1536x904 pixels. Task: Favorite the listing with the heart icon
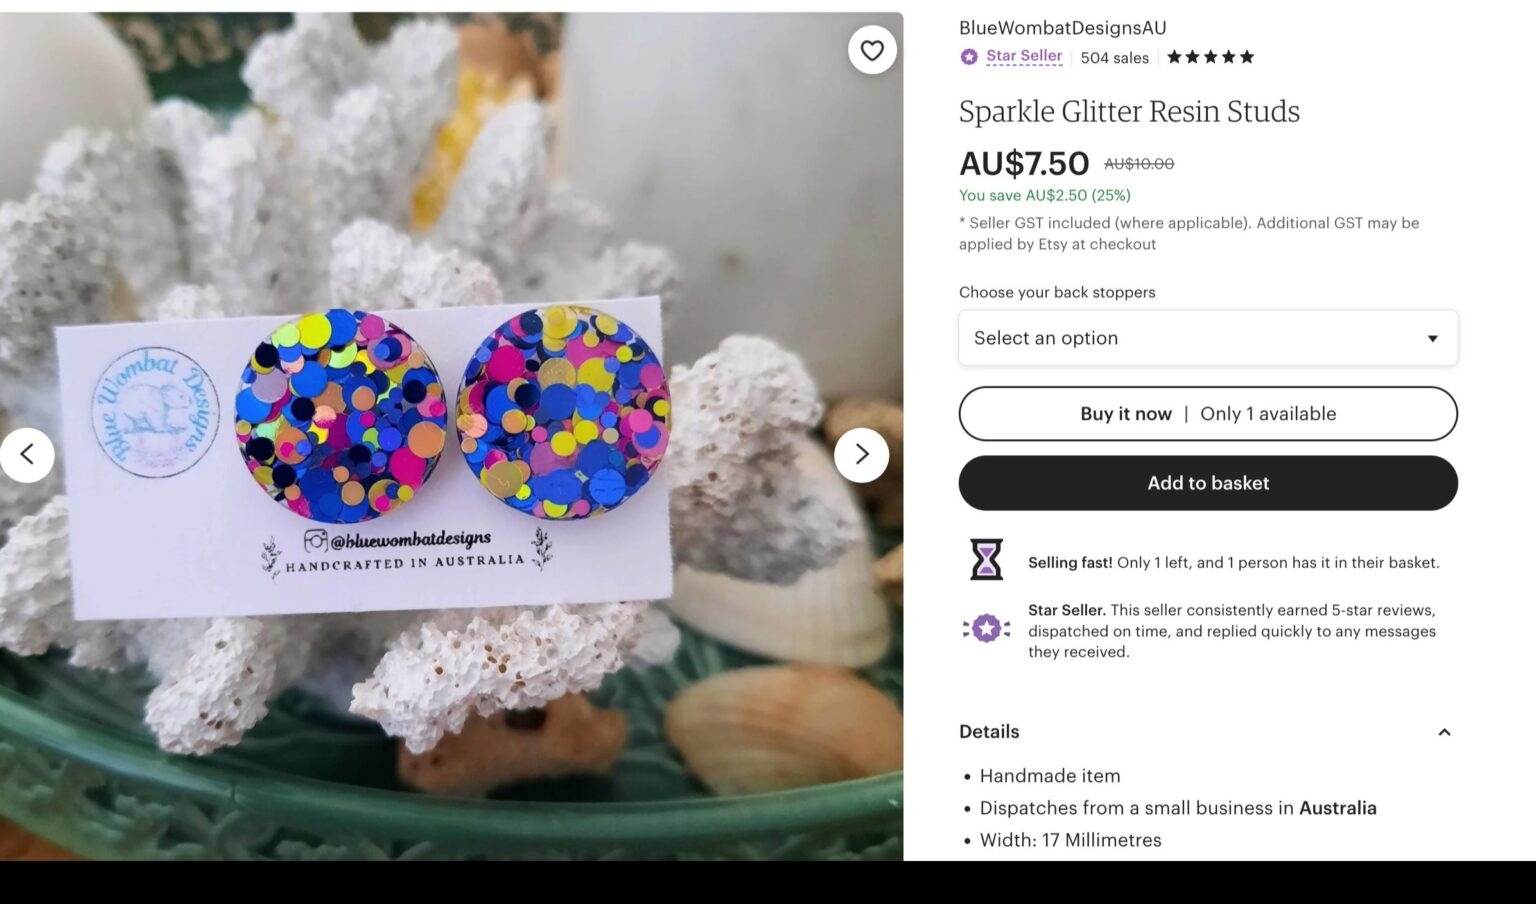point(871,49)
